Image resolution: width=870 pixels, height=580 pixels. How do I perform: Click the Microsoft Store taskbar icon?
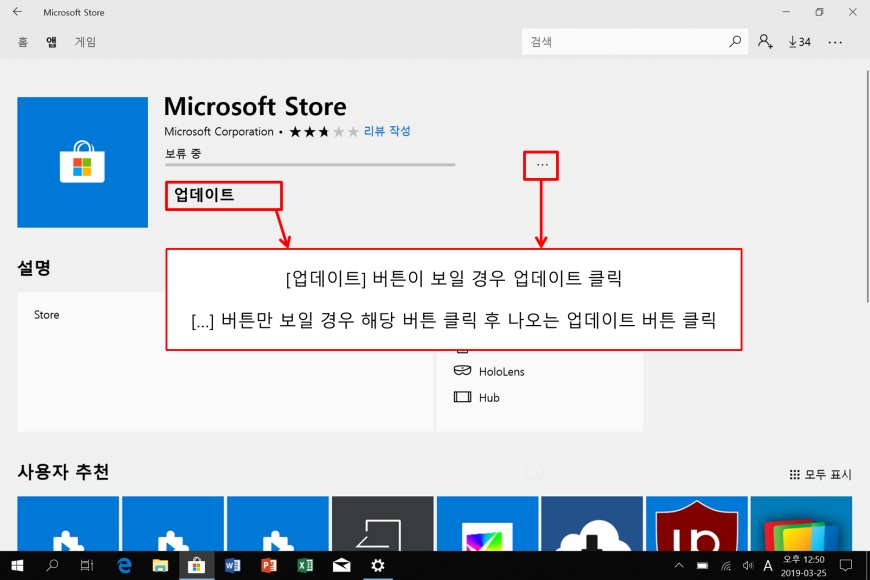196,566
